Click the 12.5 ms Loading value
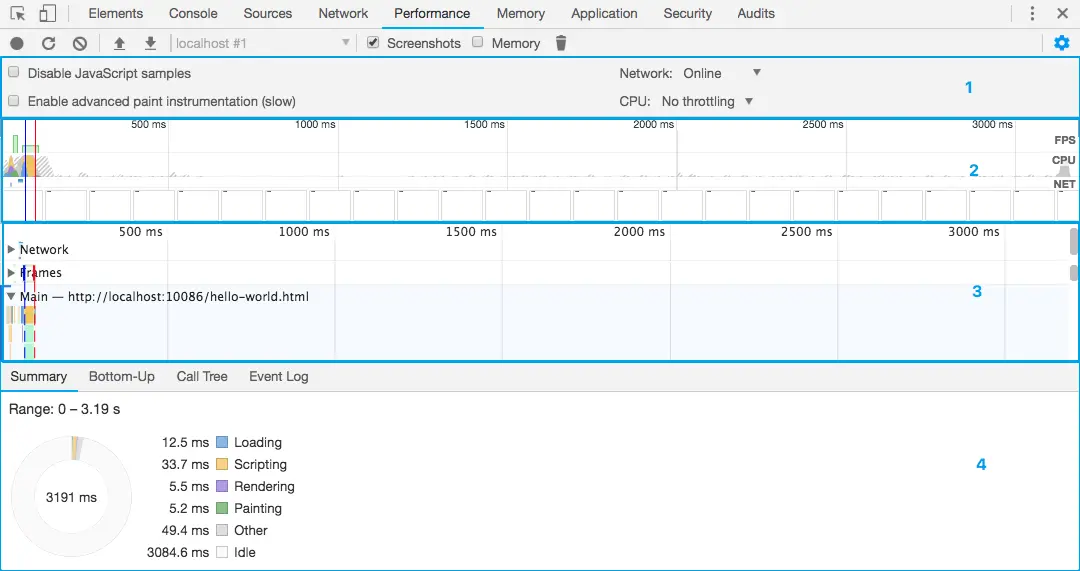The height and width of the screenshot is (571, 1080). [x=186, y=442]
